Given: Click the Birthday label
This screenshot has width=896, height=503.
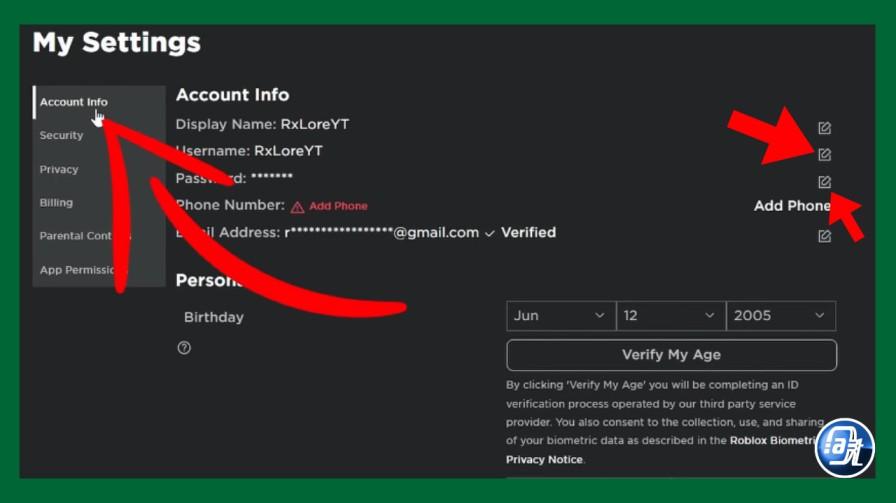Looking at the screenshot, I should pyautogui.click(x=214, y=317).
